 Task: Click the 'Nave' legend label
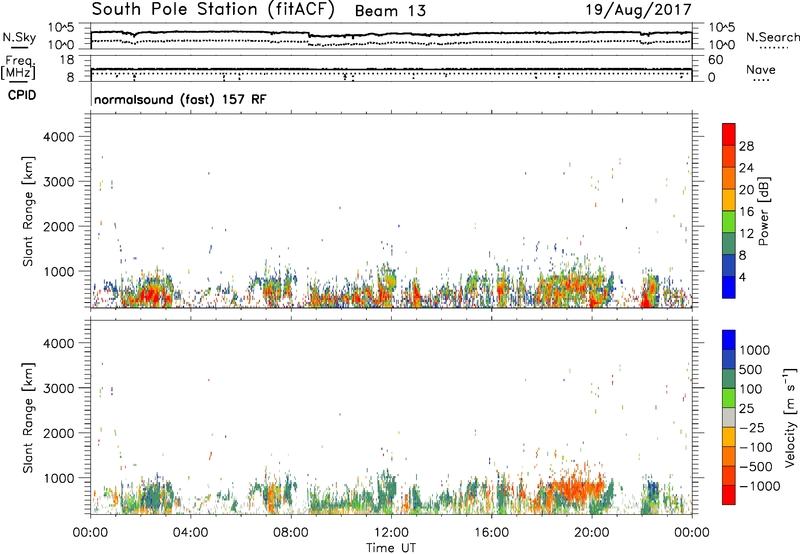coord(761,70)
